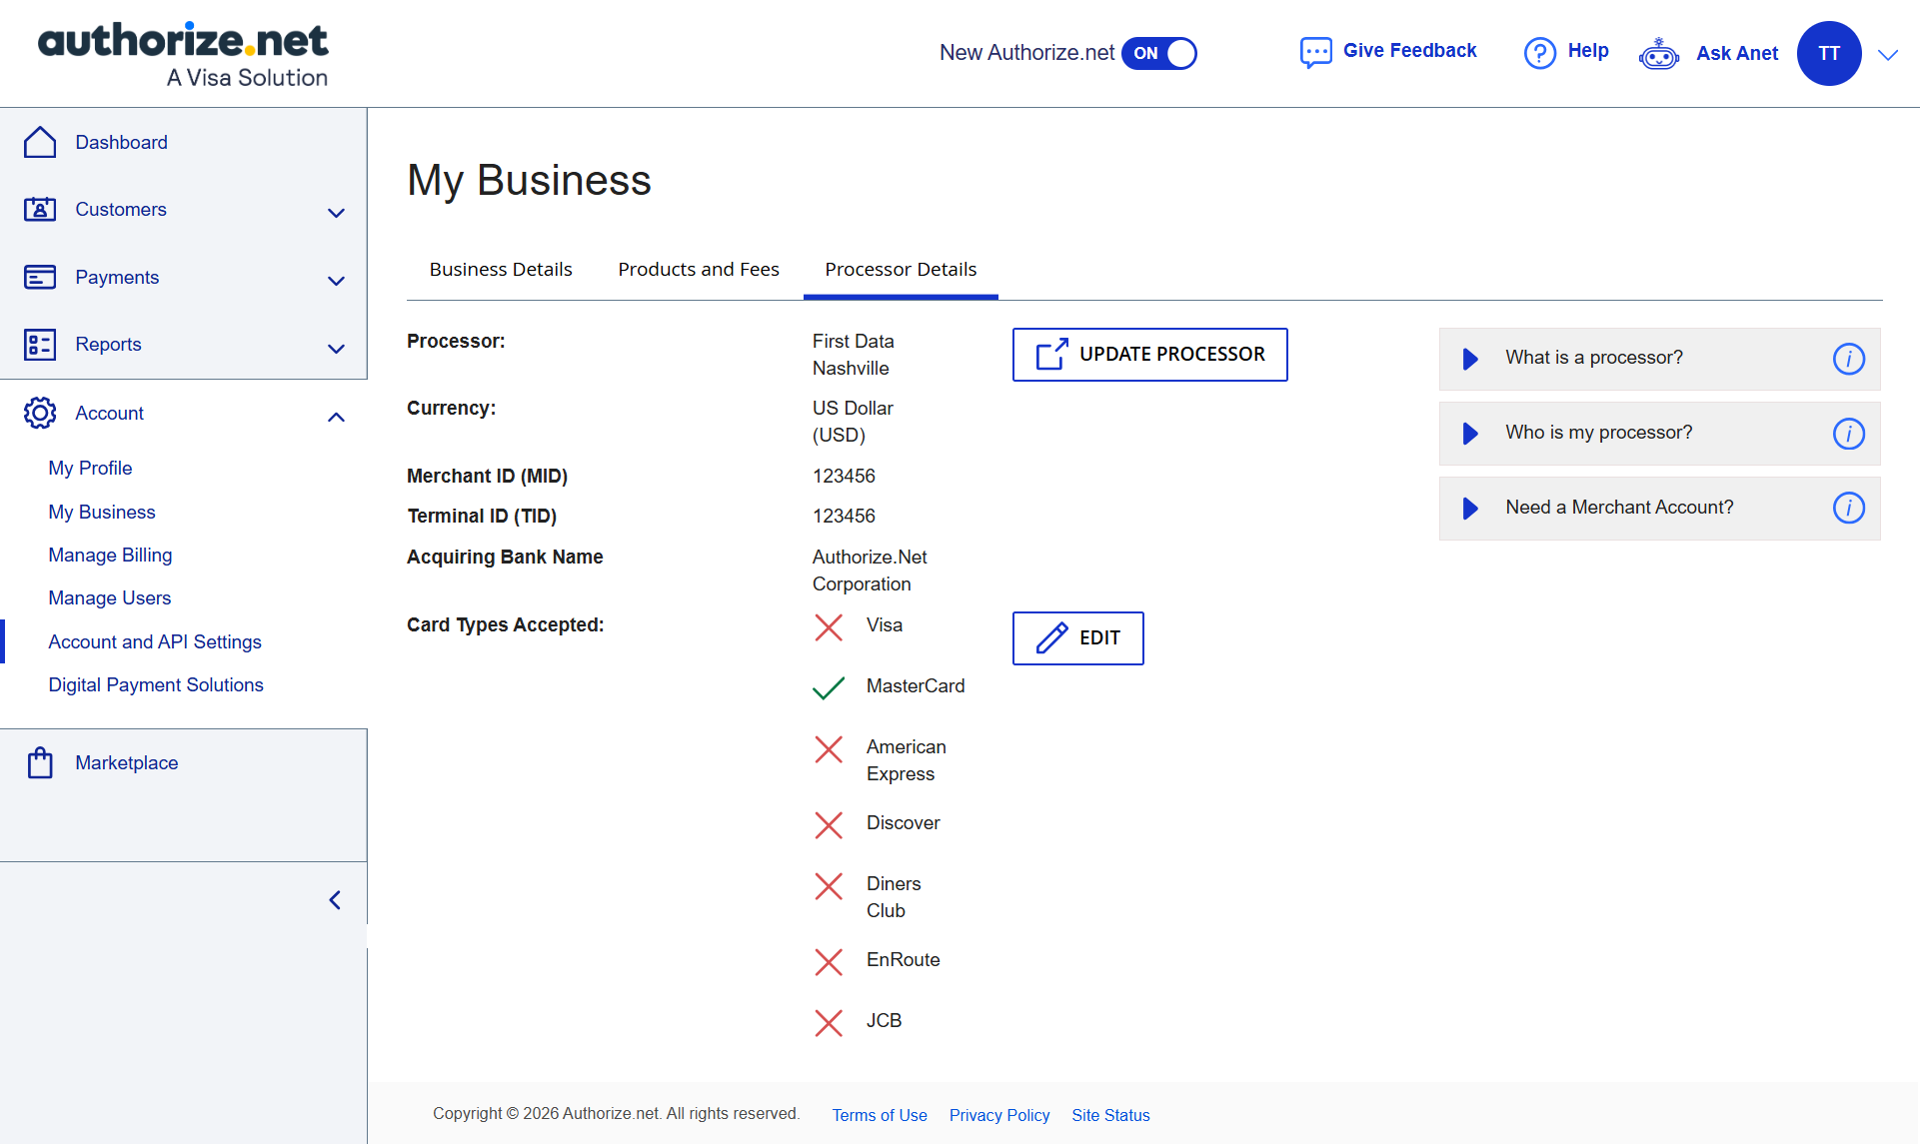Click the red X beside EnRoute
This screenshot has height=1144, width=1920.
click(x=829, y=962)
